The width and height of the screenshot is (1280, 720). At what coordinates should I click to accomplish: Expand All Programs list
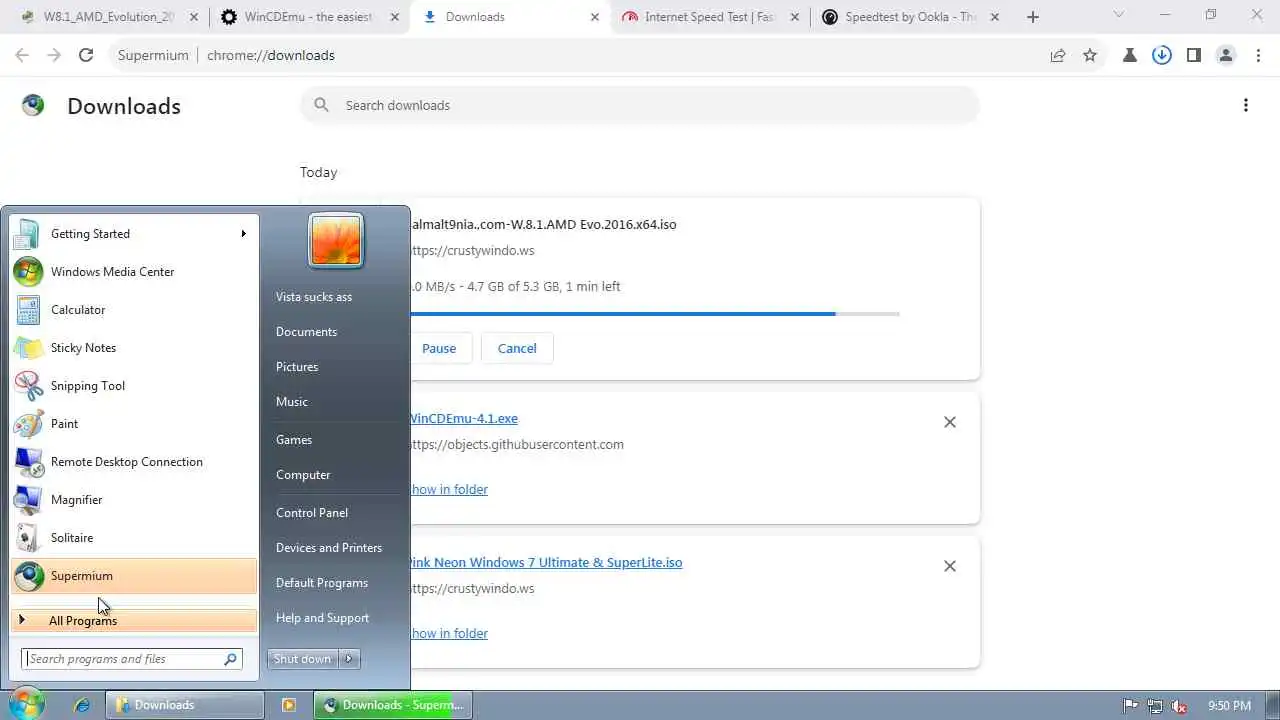click(x=134, y=621)
